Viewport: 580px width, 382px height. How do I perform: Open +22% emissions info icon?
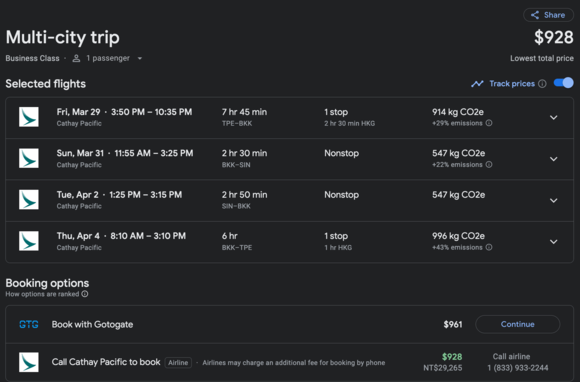[x=489, y=165]
